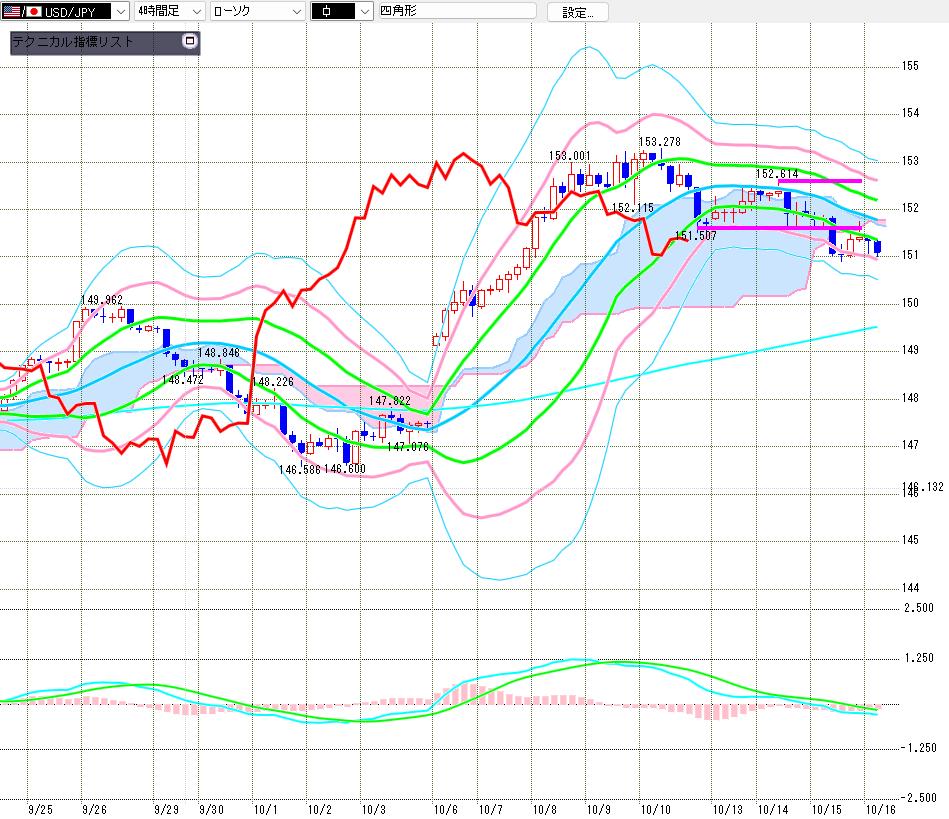
Task: Click the 1.250 level on MACD axis
Action: point(918,658)
